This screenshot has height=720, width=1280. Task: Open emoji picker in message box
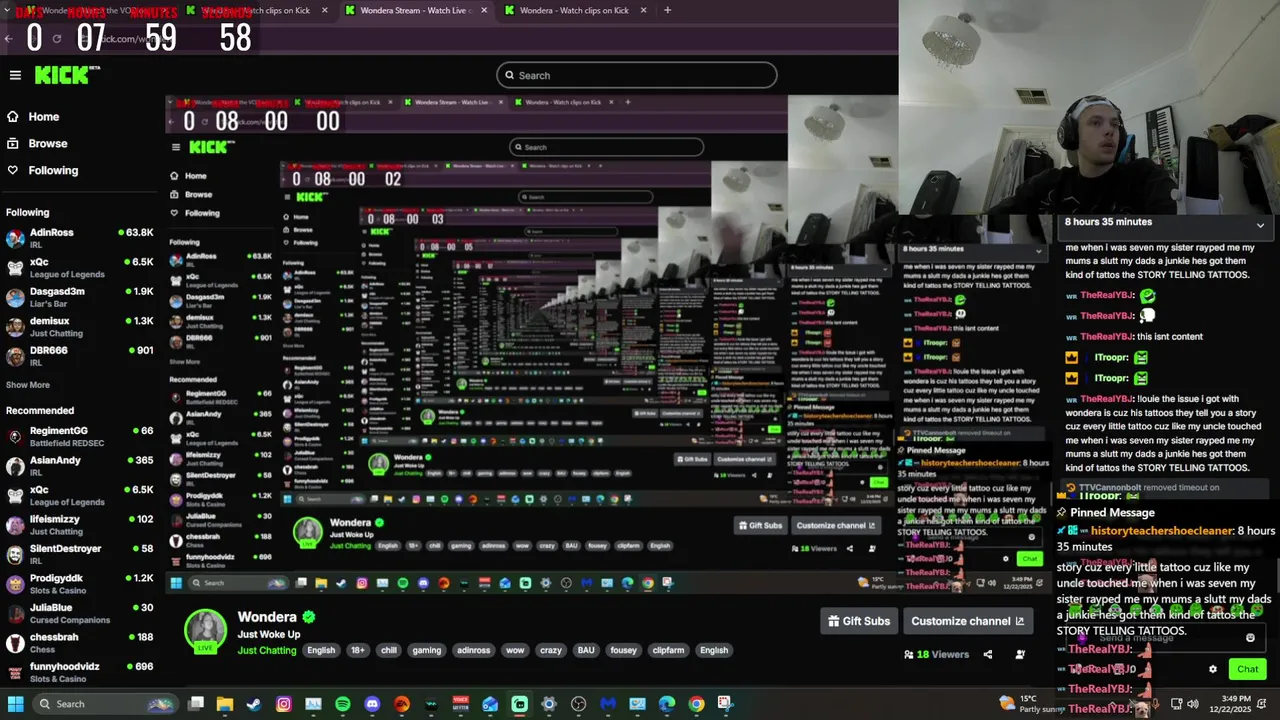(1250, 638)
